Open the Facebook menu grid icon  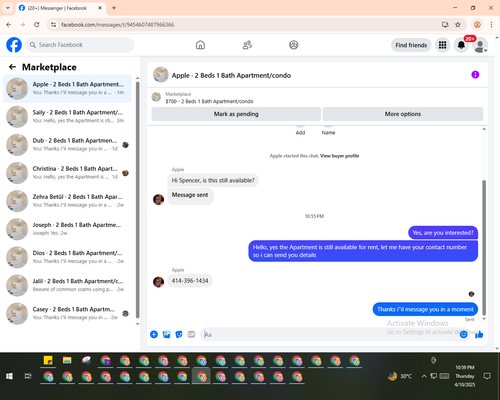click(442, 45)
